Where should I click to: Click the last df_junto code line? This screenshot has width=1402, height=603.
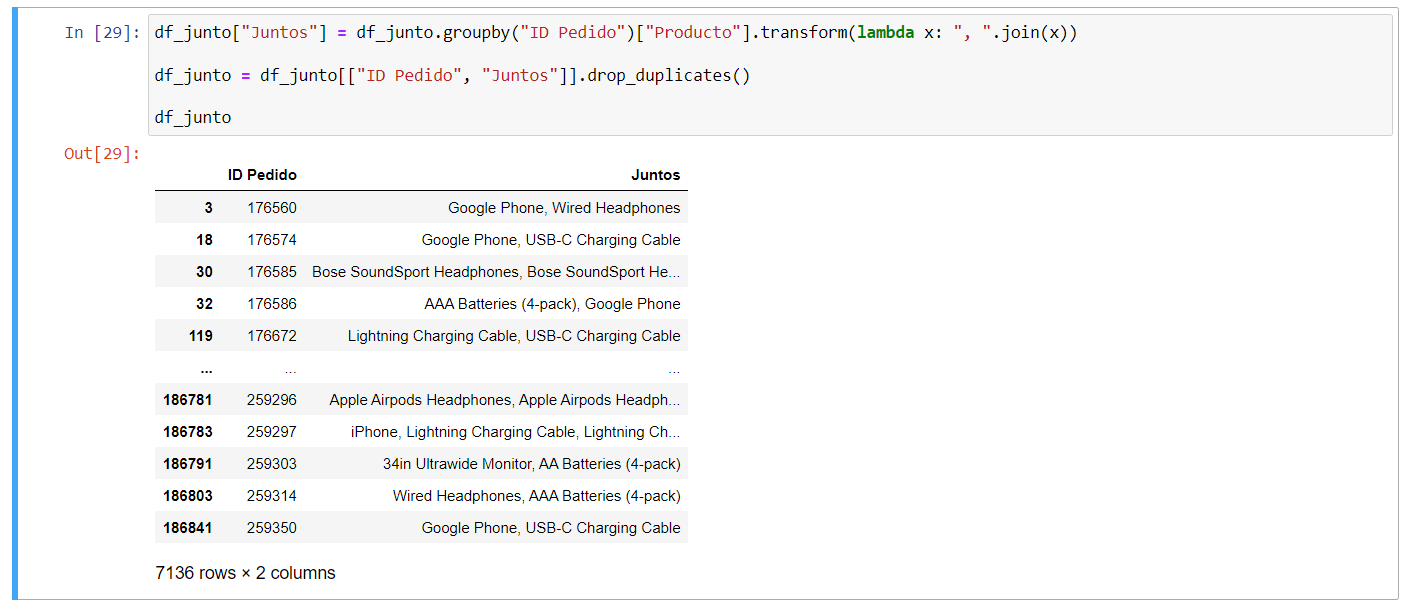pos(193,117)
